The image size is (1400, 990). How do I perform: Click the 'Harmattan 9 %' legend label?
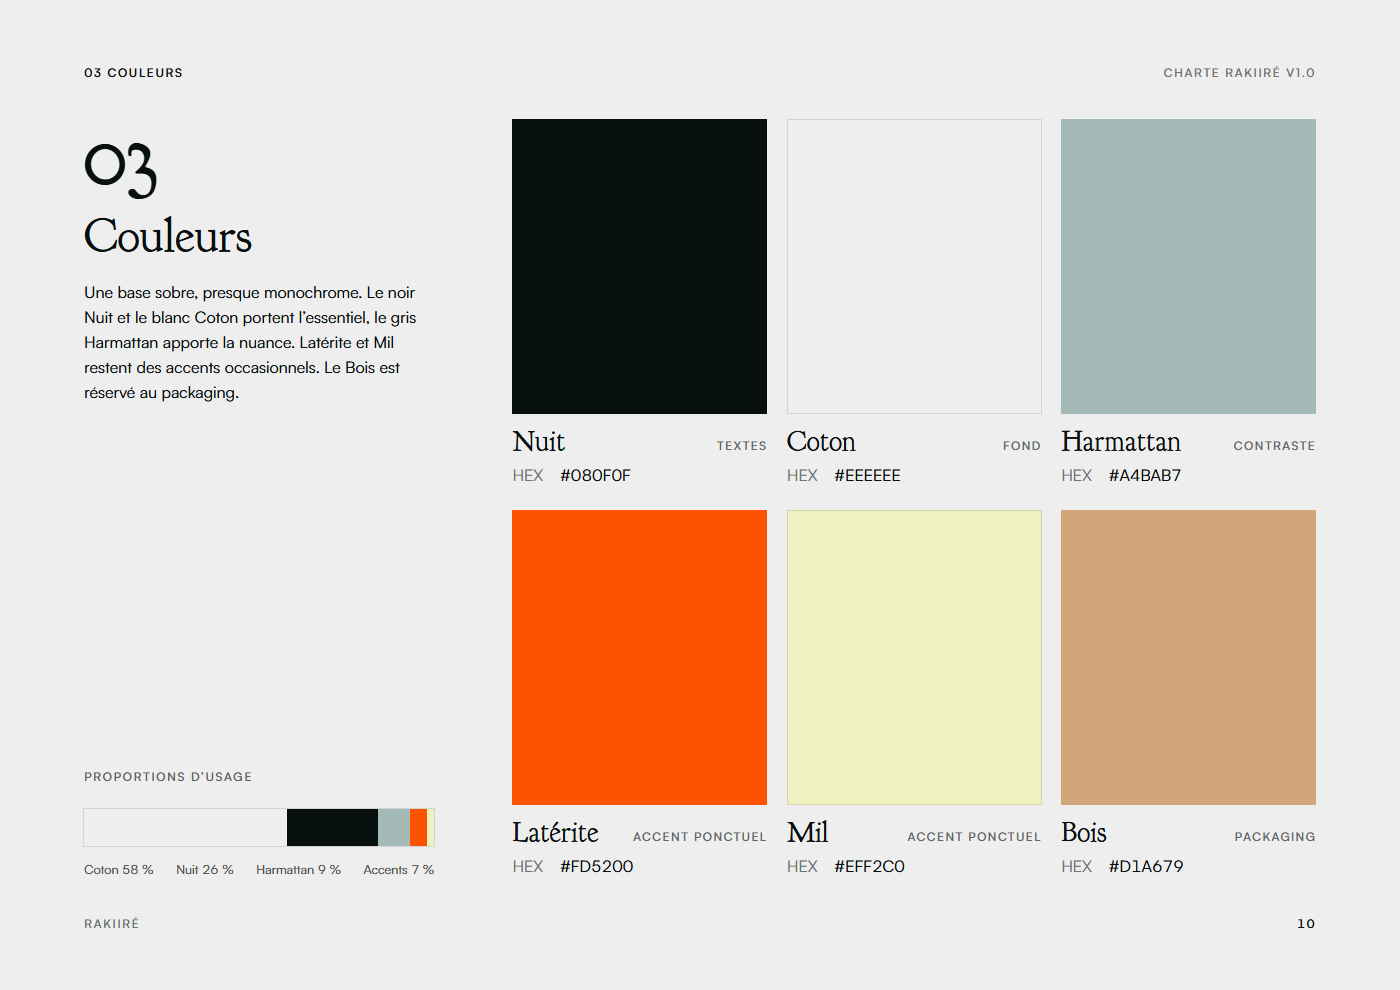(298, 870)
